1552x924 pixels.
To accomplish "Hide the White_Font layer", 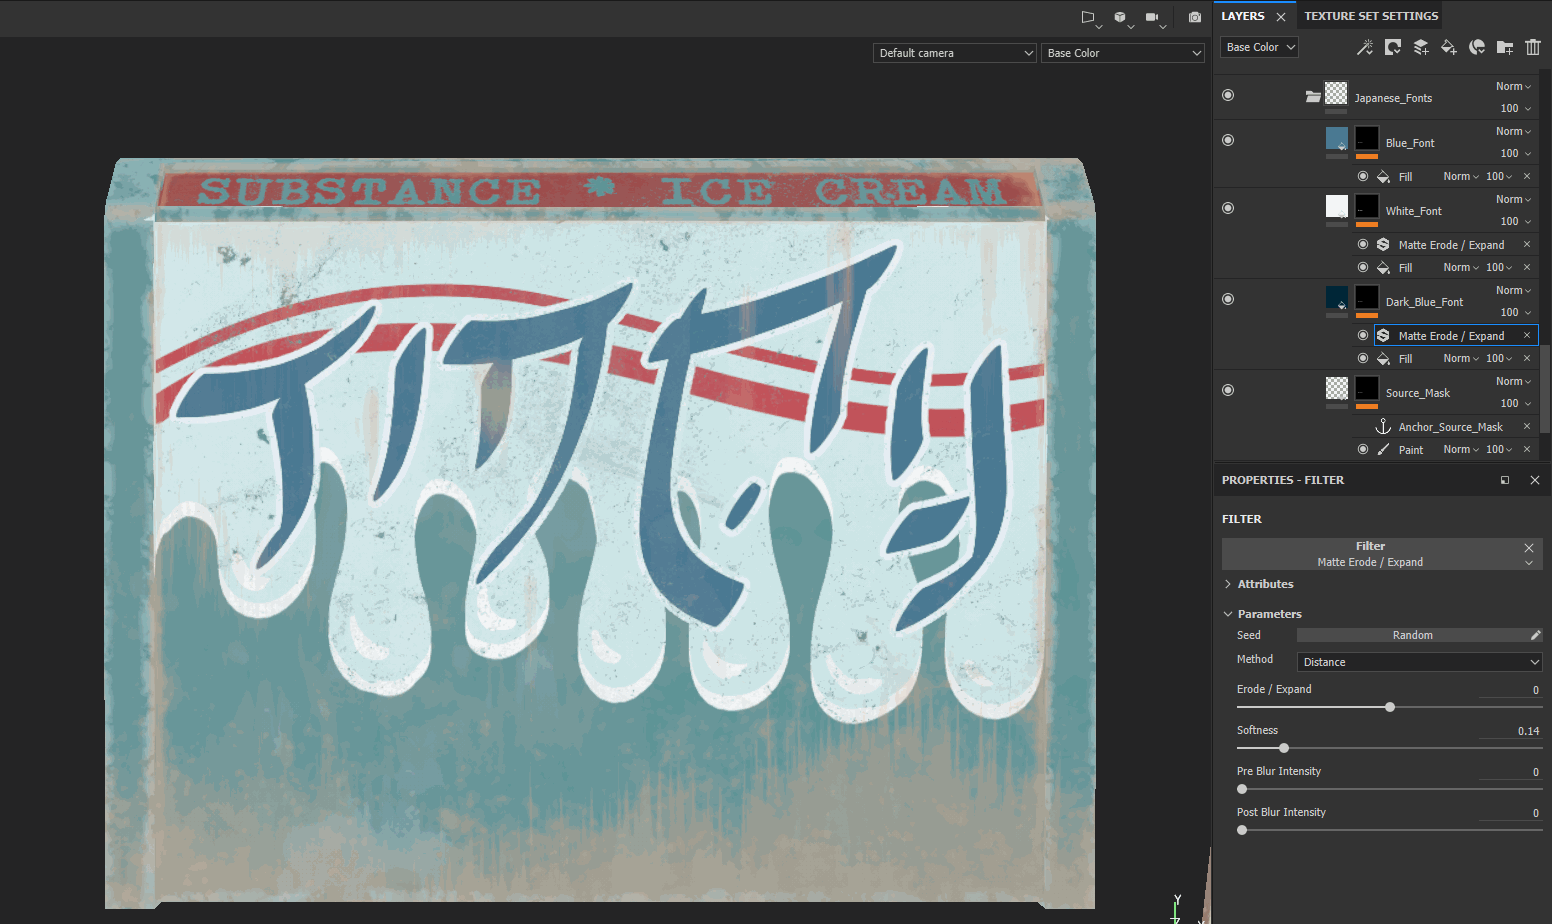I will pos(1228,208).
